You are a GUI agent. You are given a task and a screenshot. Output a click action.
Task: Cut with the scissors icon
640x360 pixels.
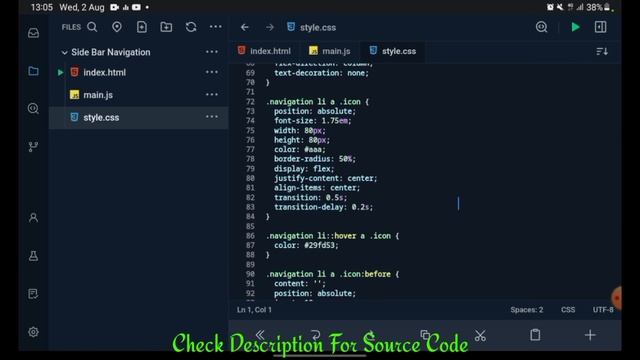480,336
